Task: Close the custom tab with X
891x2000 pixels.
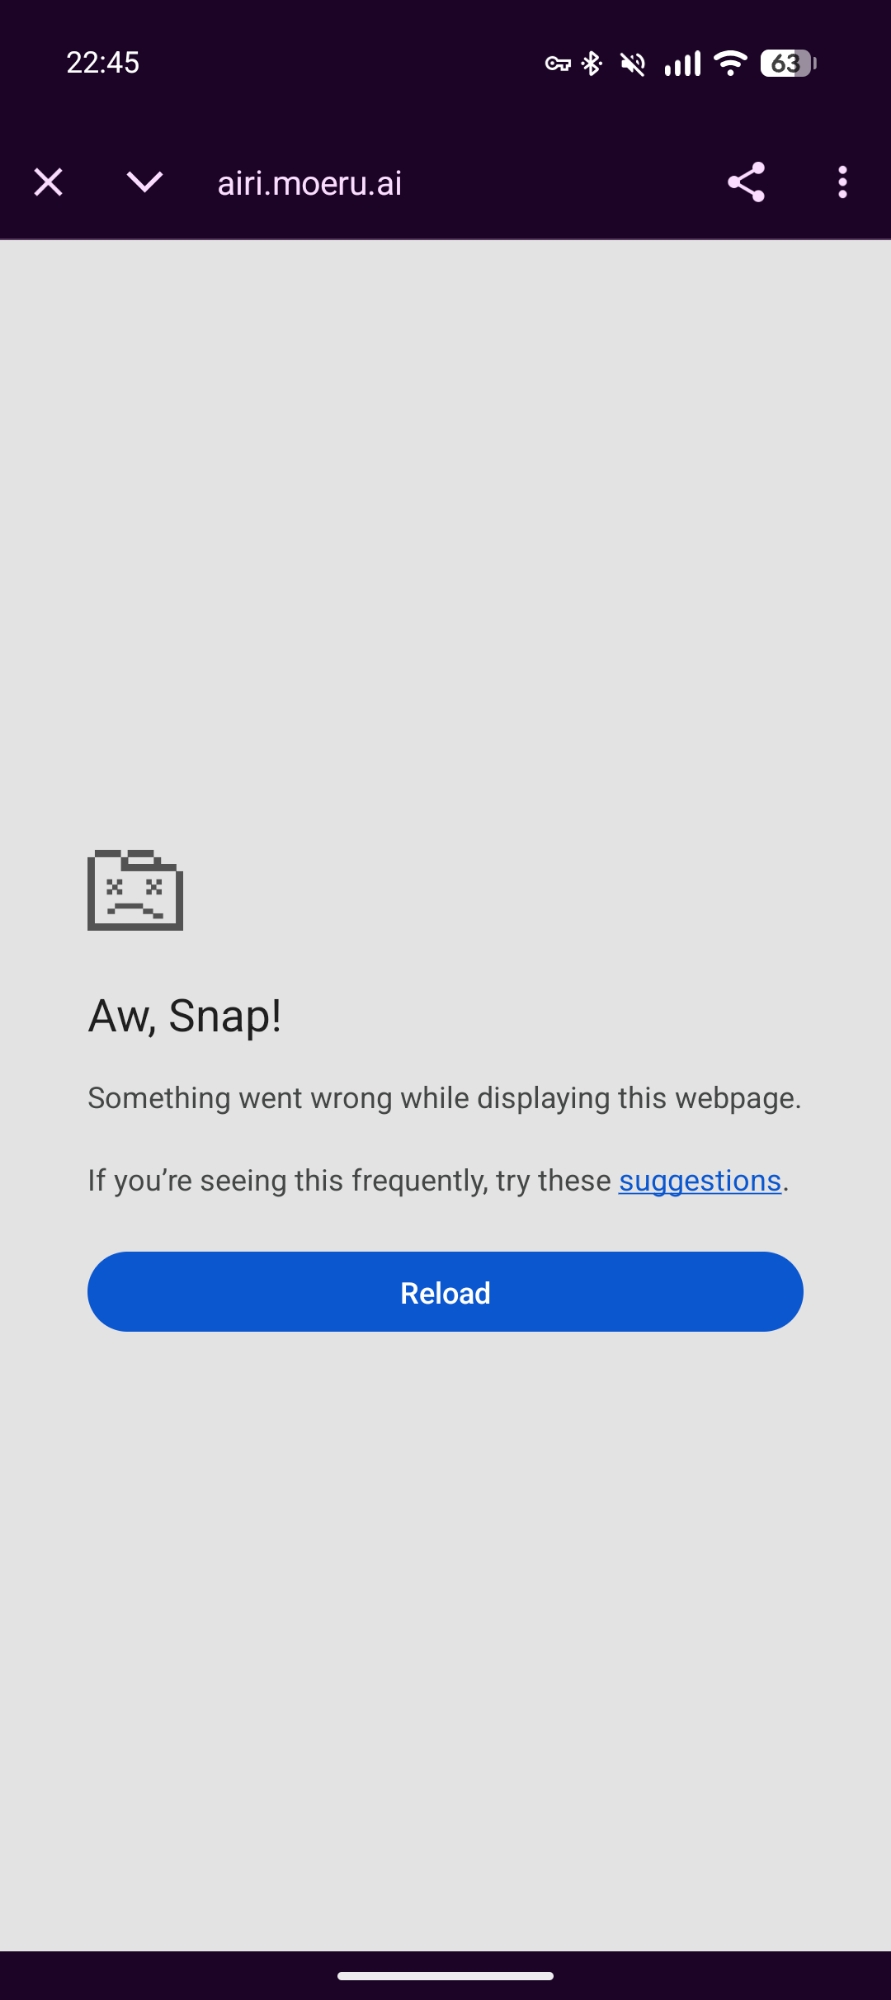Action: click(48, 183)
